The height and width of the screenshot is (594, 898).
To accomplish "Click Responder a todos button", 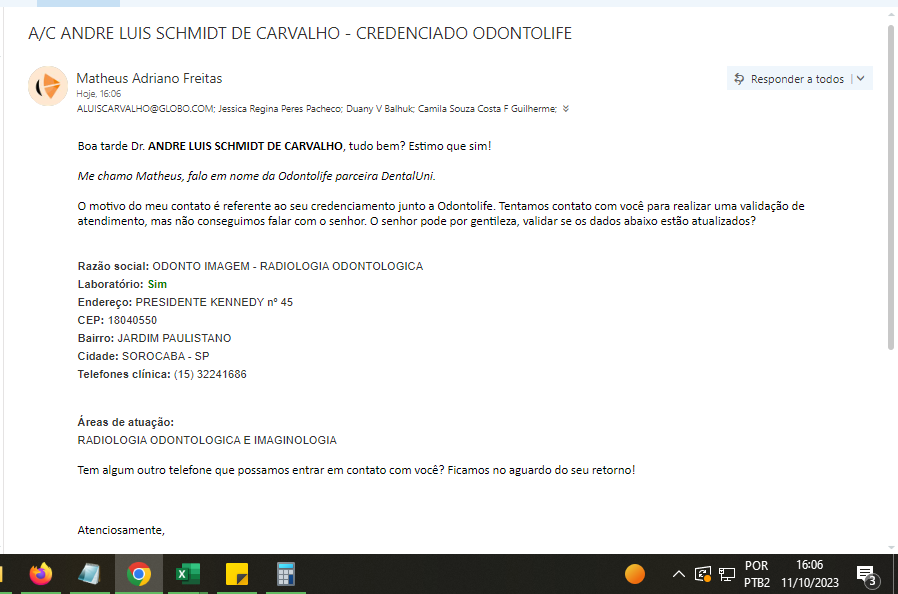I will point(790,79).
